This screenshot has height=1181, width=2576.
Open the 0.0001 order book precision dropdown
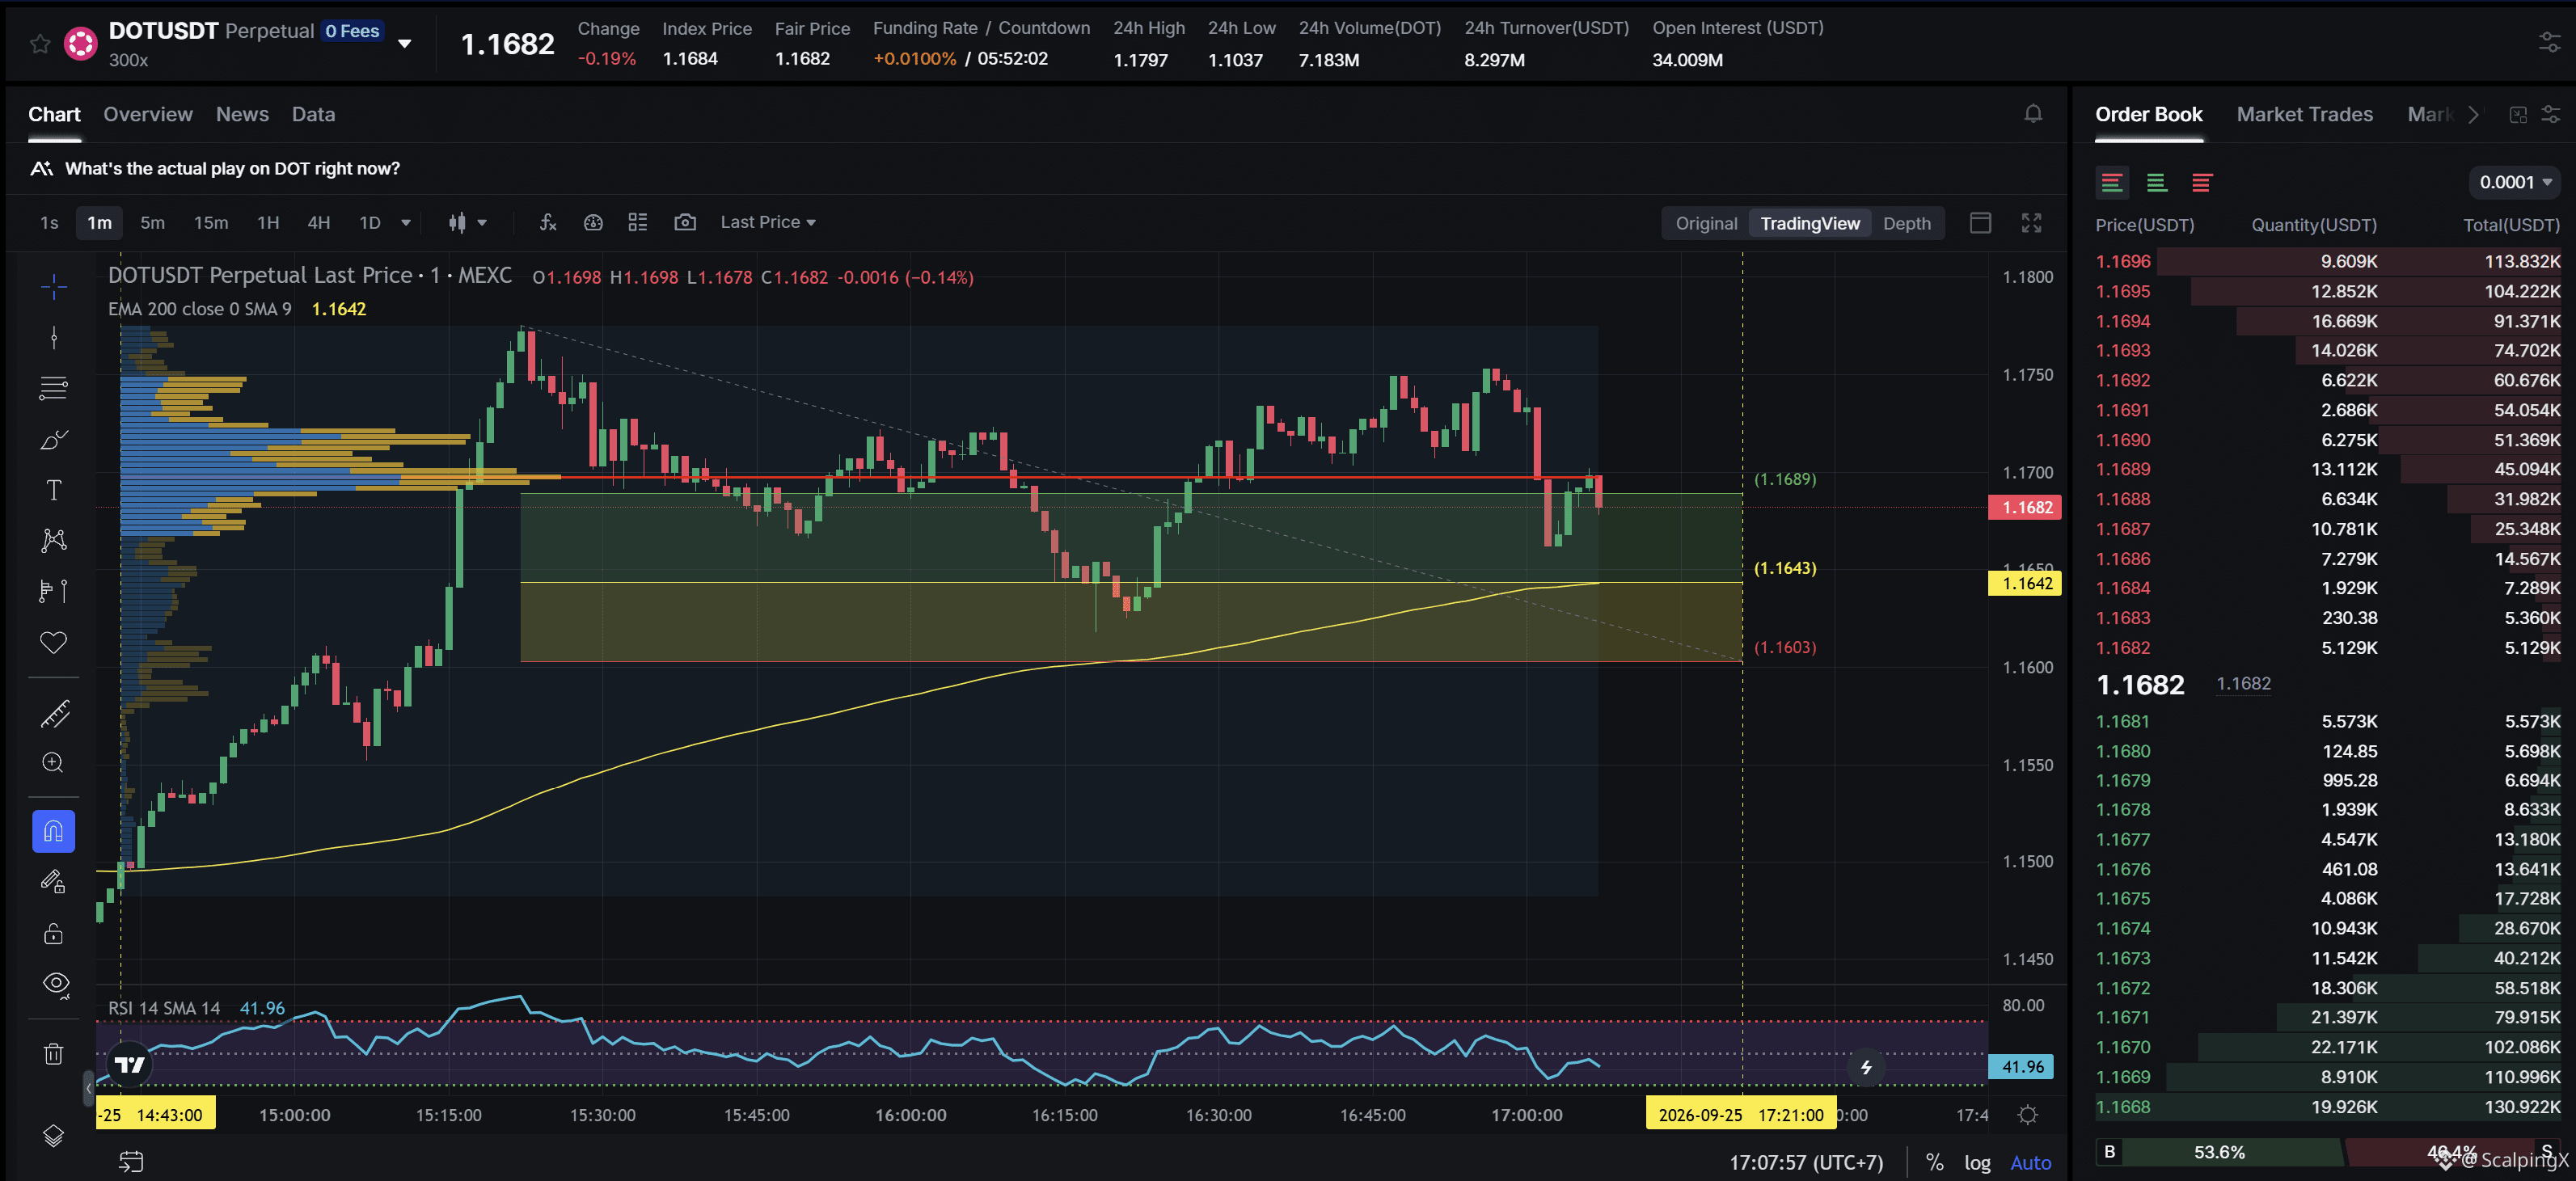[x=2515, y=182]
